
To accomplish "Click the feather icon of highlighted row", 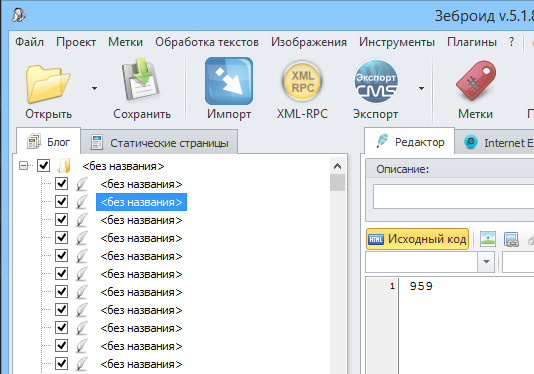I will pyautogui.click(x=82, y=202).
